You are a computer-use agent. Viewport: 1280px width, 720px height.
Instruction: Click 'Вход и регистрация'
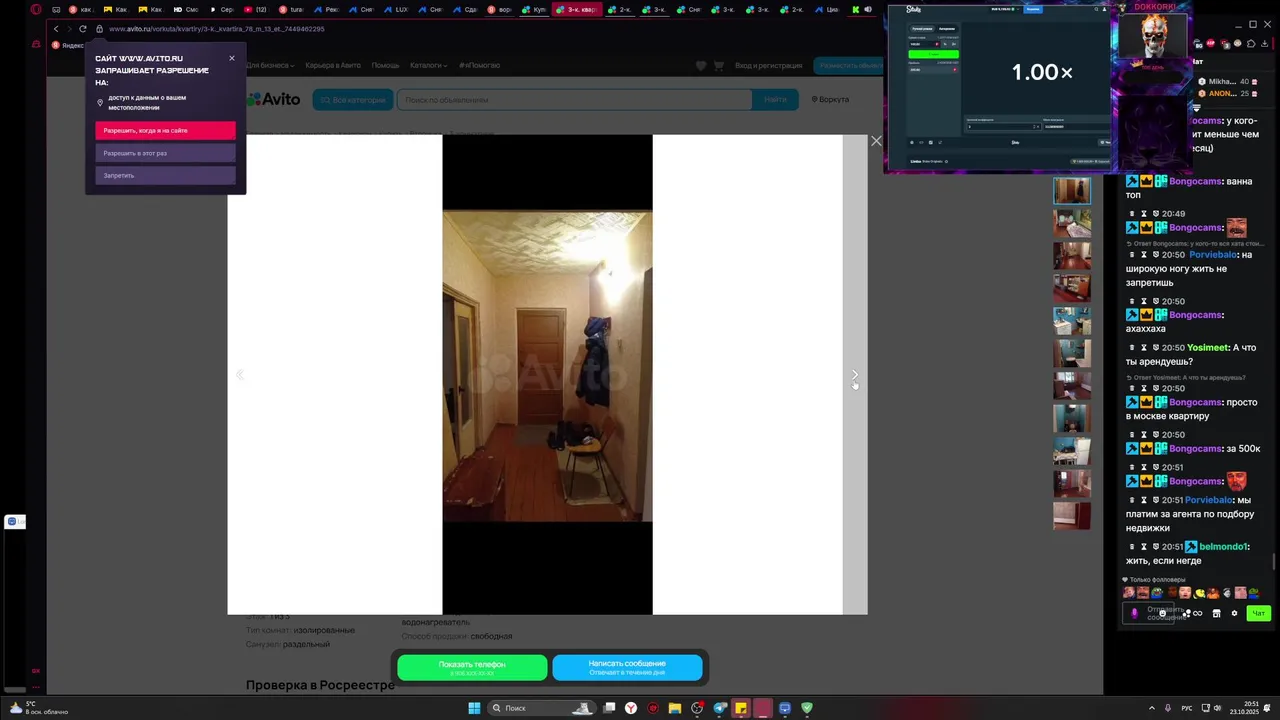[769, 65]
